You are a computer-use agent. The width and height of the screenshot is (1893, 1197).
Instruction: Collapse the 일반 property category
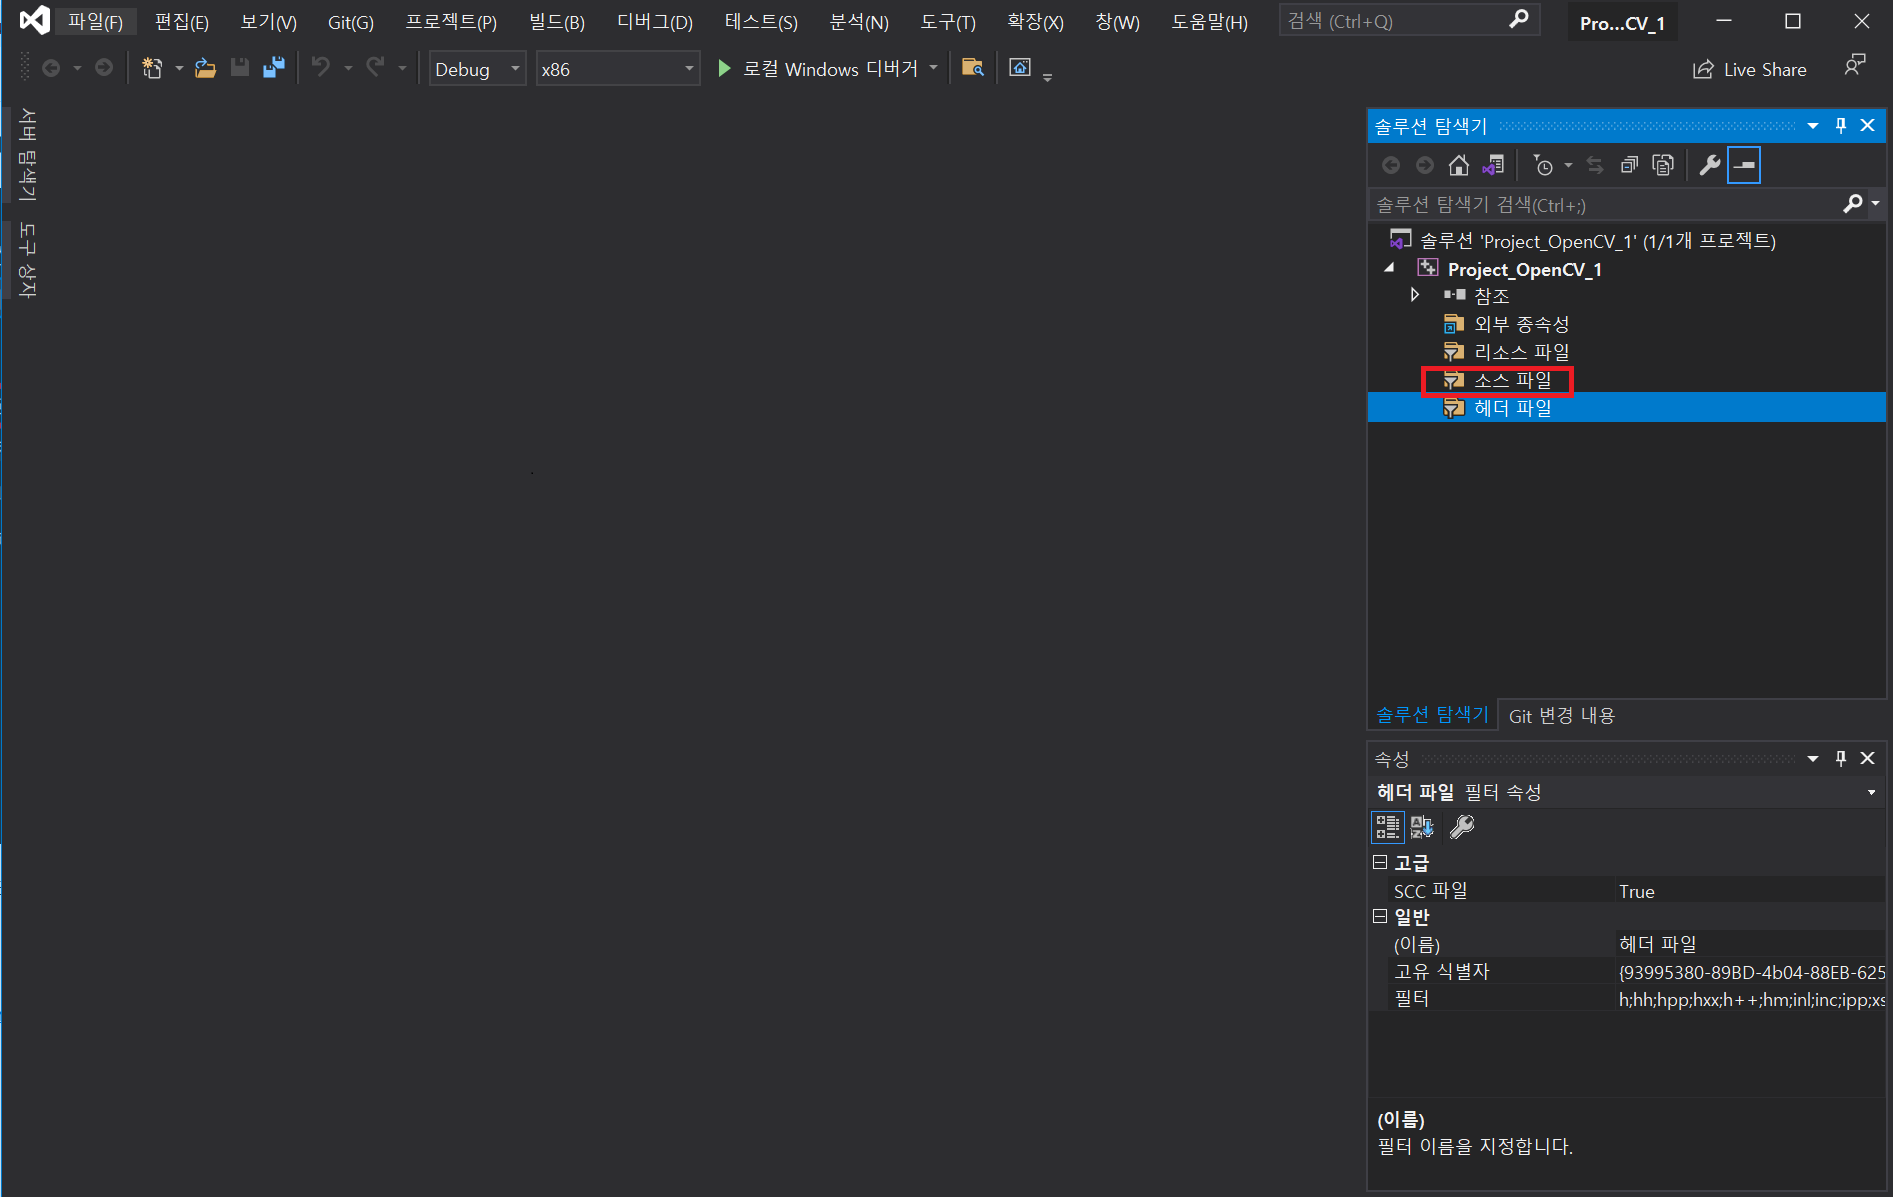1380,916
